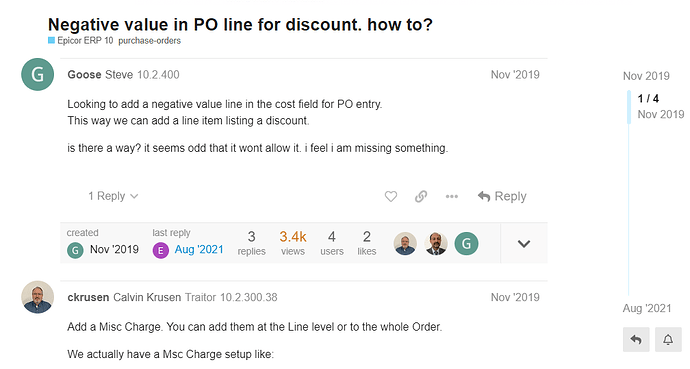Open ckrusen's avatar beside the second post

click(x=37, y=297)
